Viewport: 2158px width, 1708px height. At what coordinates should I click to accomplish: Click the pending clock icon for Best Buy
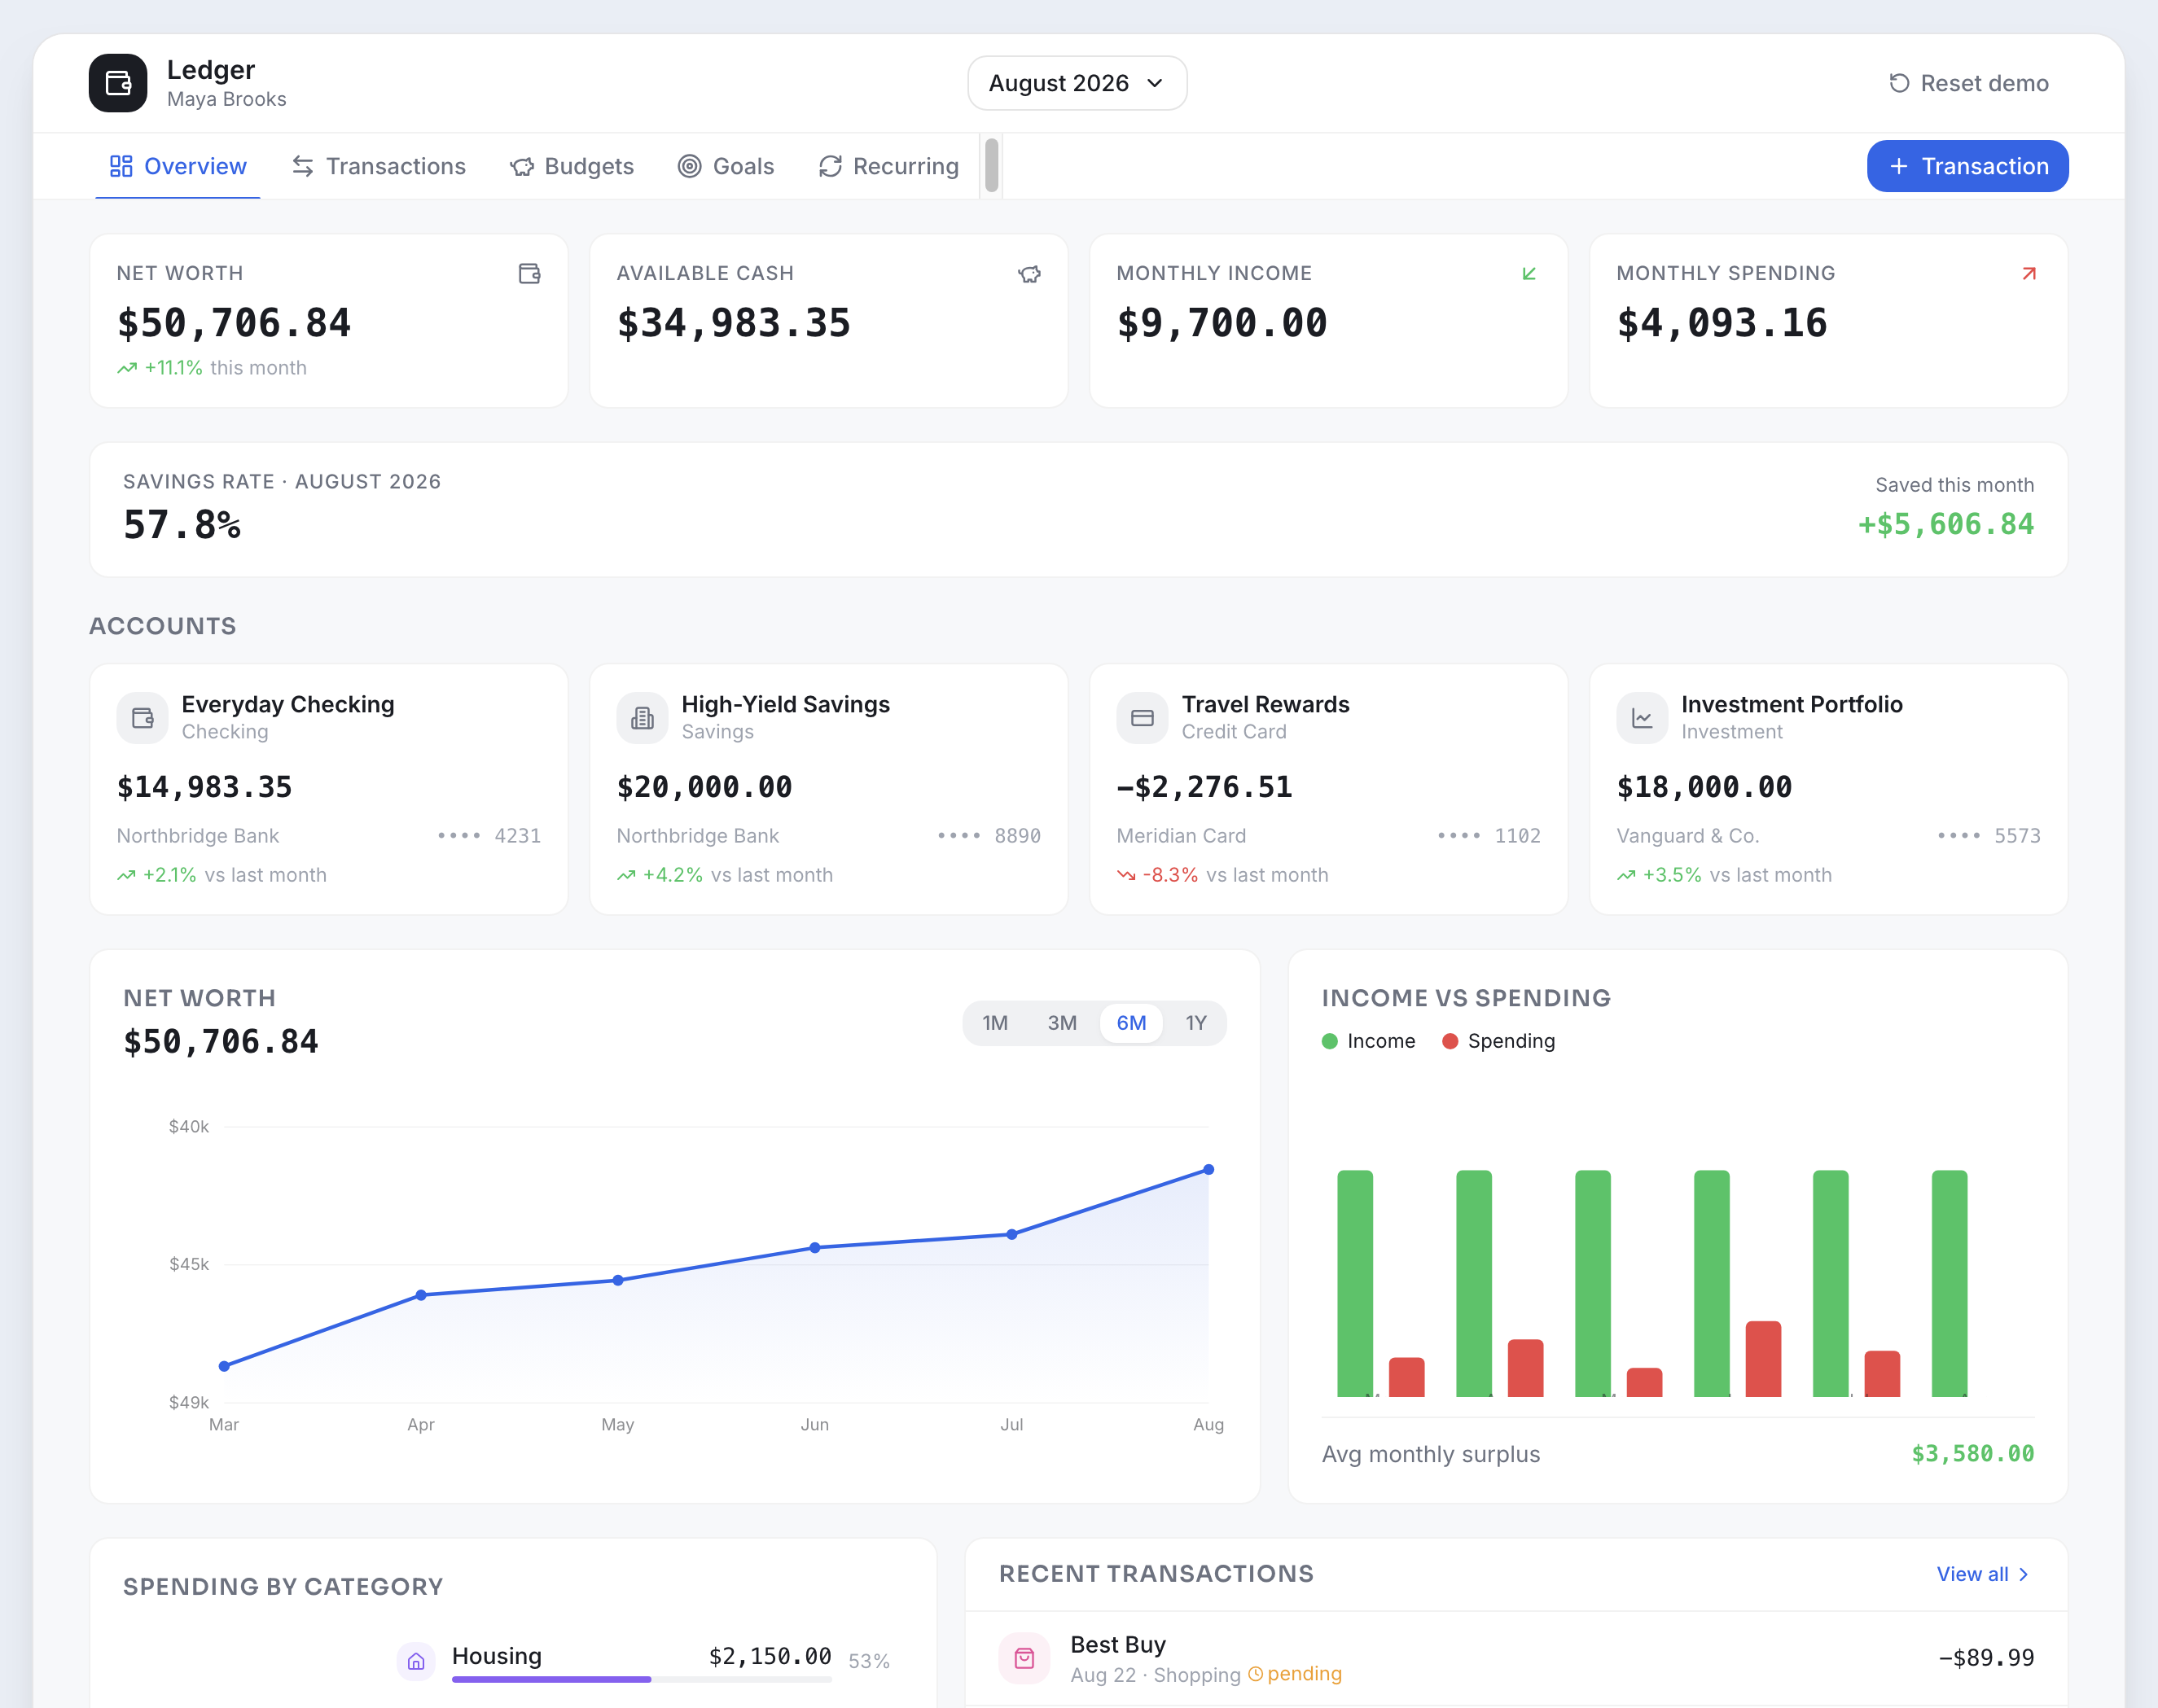[x=1256, y=1673]
